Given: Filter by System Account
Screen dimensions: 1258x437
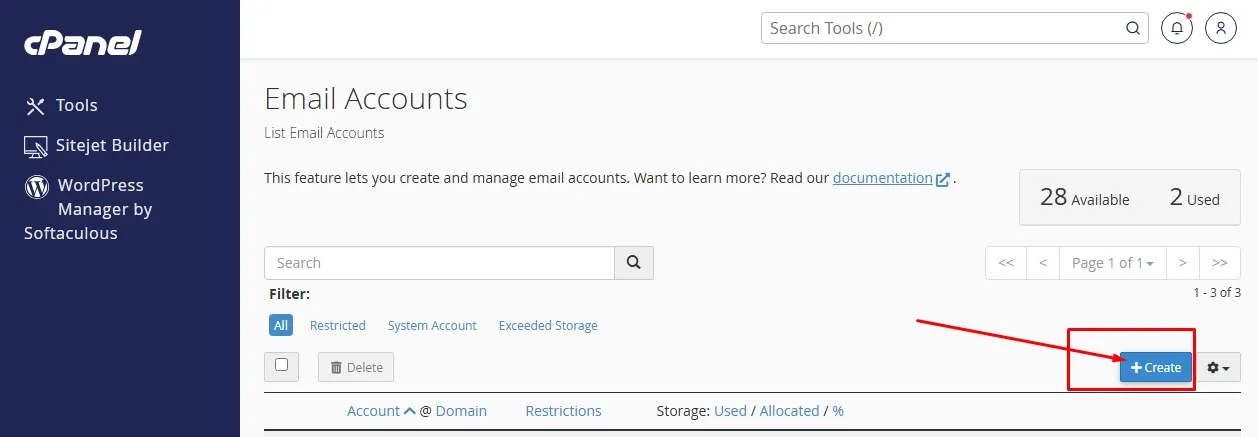Looking at the screenshot, I should tap(432, 325).
